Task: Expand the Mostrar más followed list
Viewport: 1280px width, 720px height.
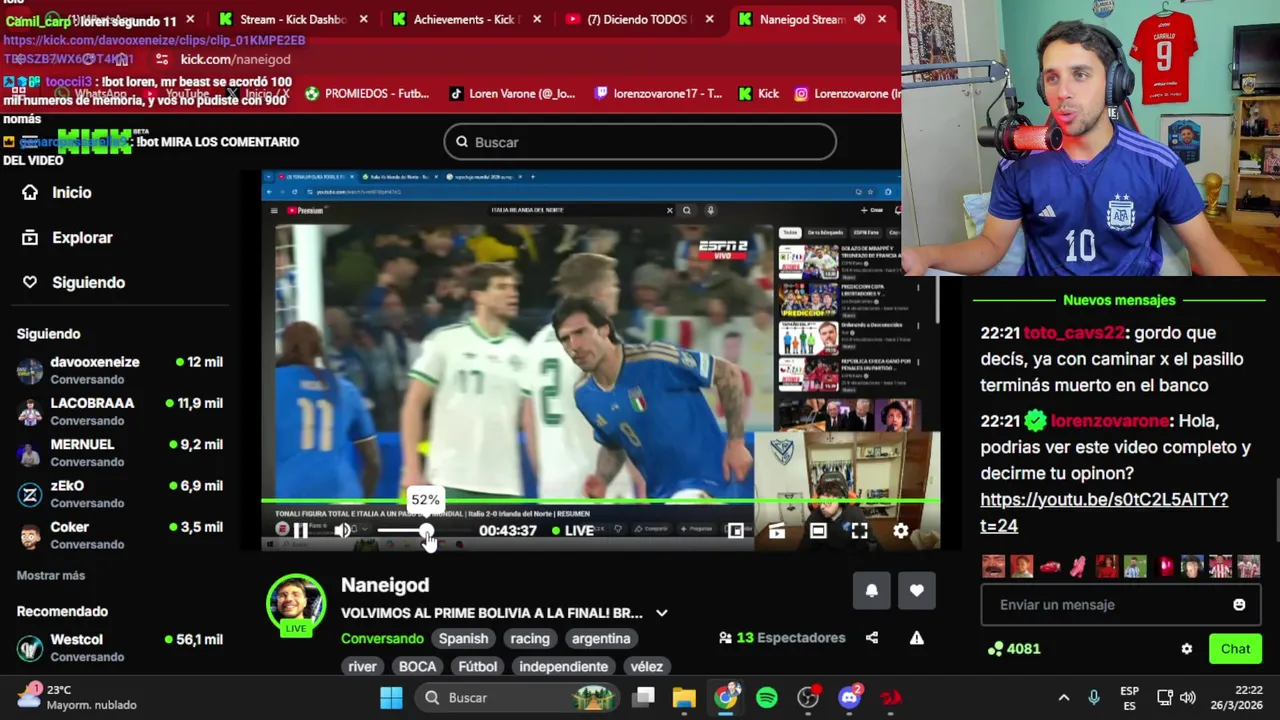Action: click(51, 575)
